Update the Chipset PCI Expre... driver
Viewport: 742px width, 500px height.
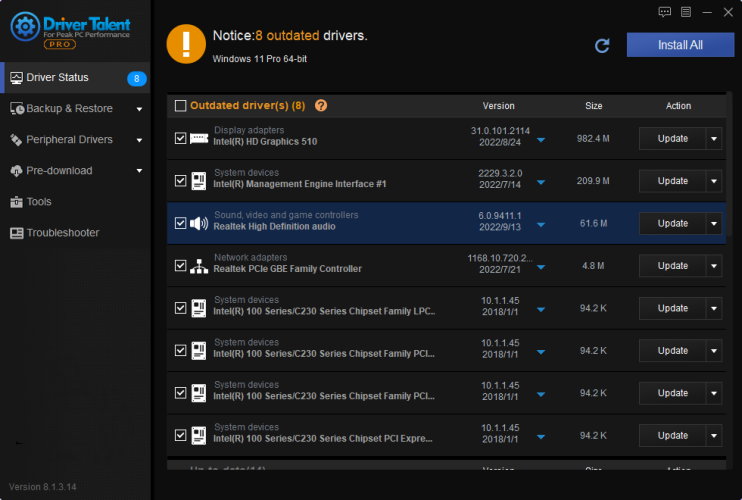pyautogui.click(x=672, y=436)
